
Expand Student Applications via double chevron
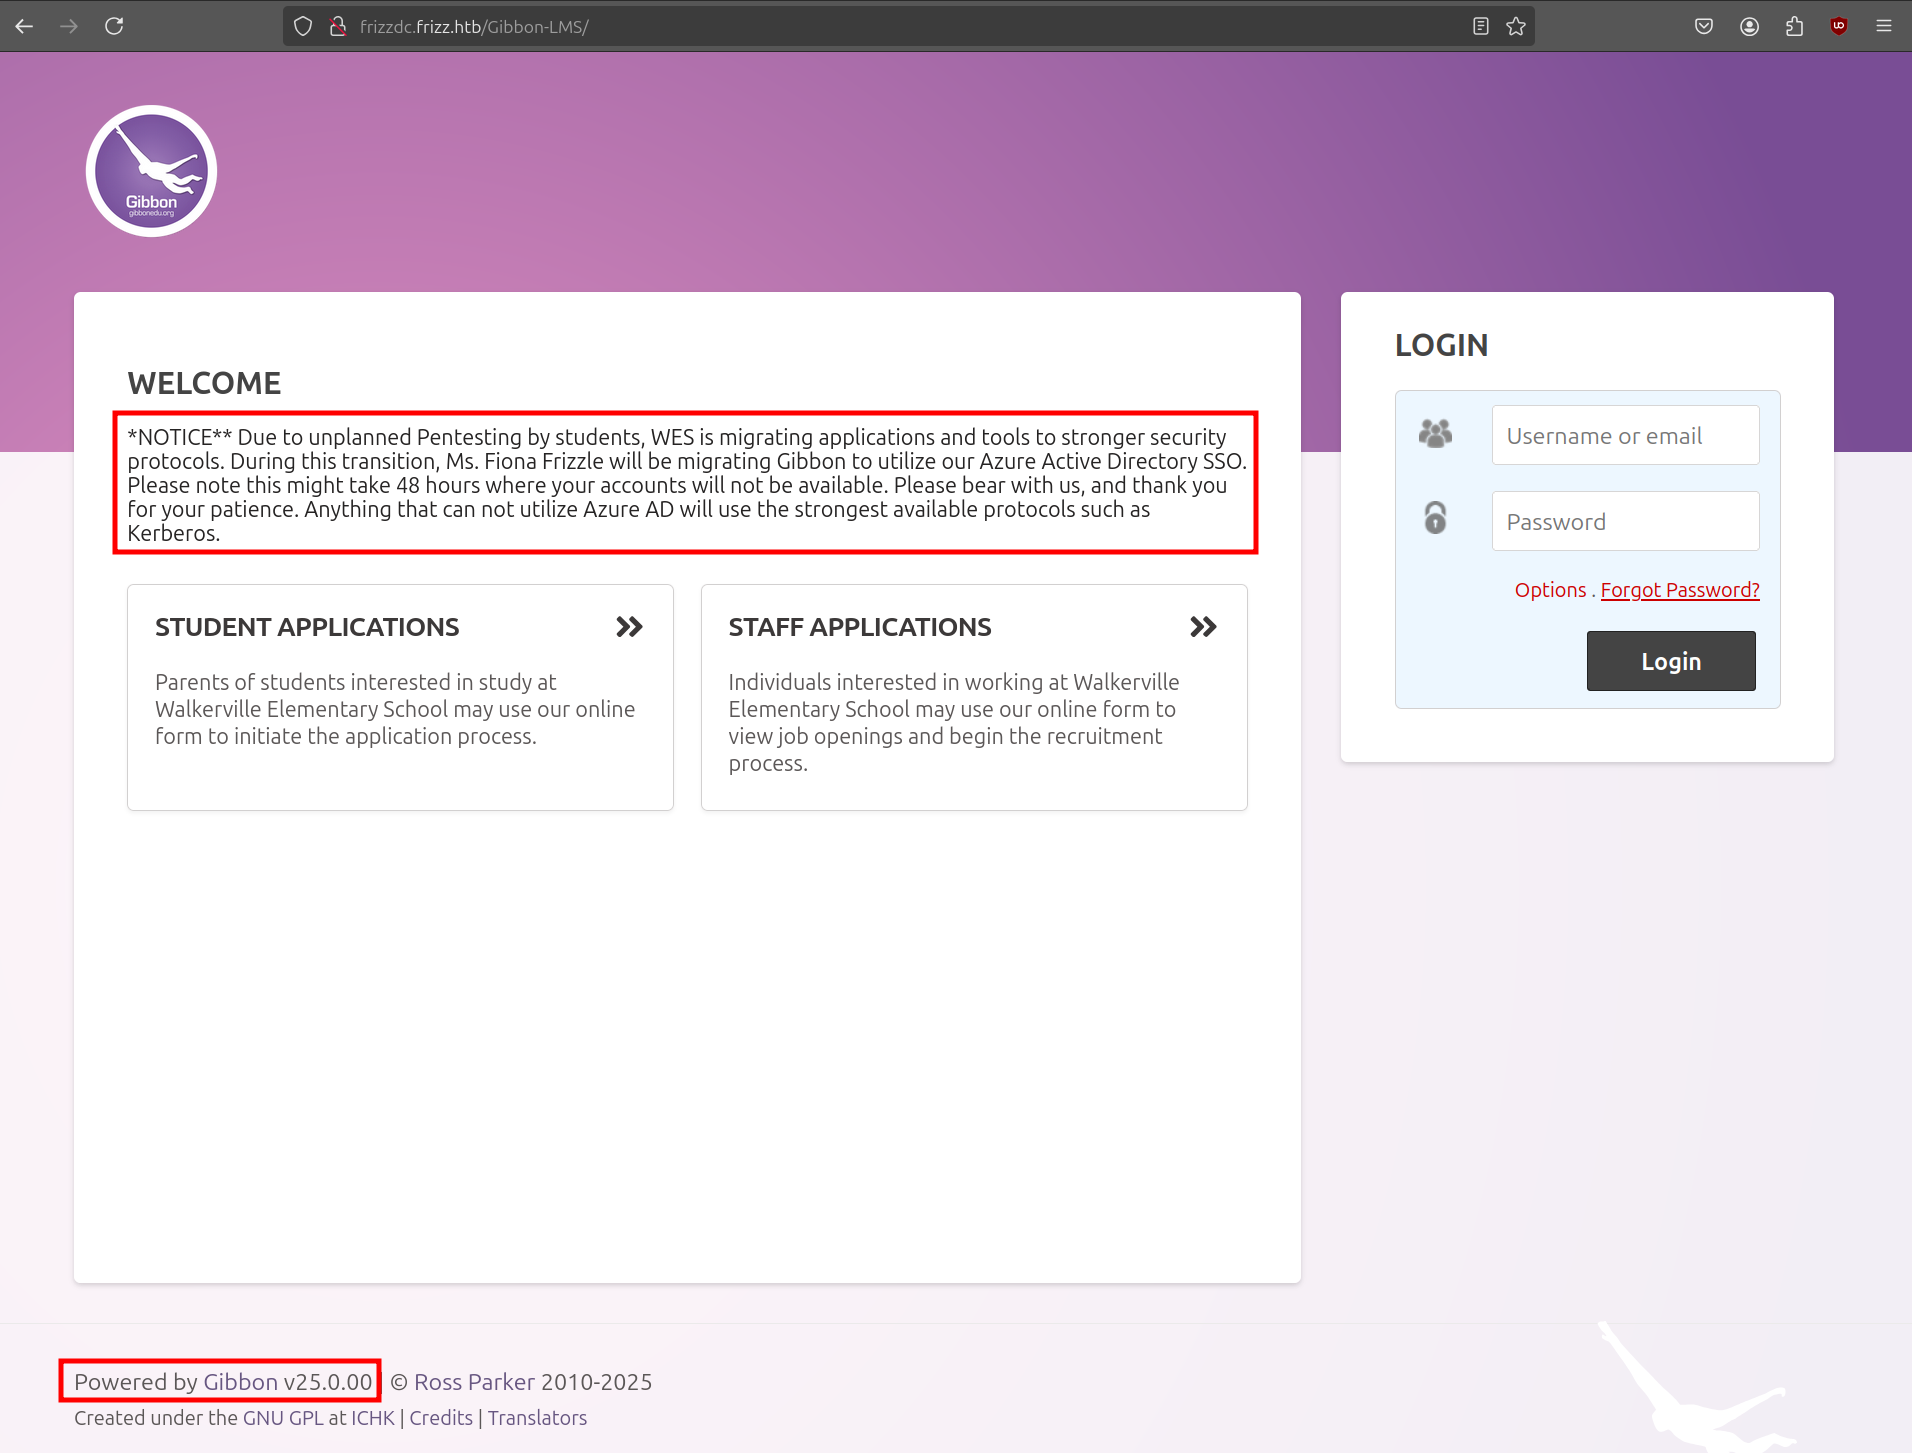(x=629, y=627)
